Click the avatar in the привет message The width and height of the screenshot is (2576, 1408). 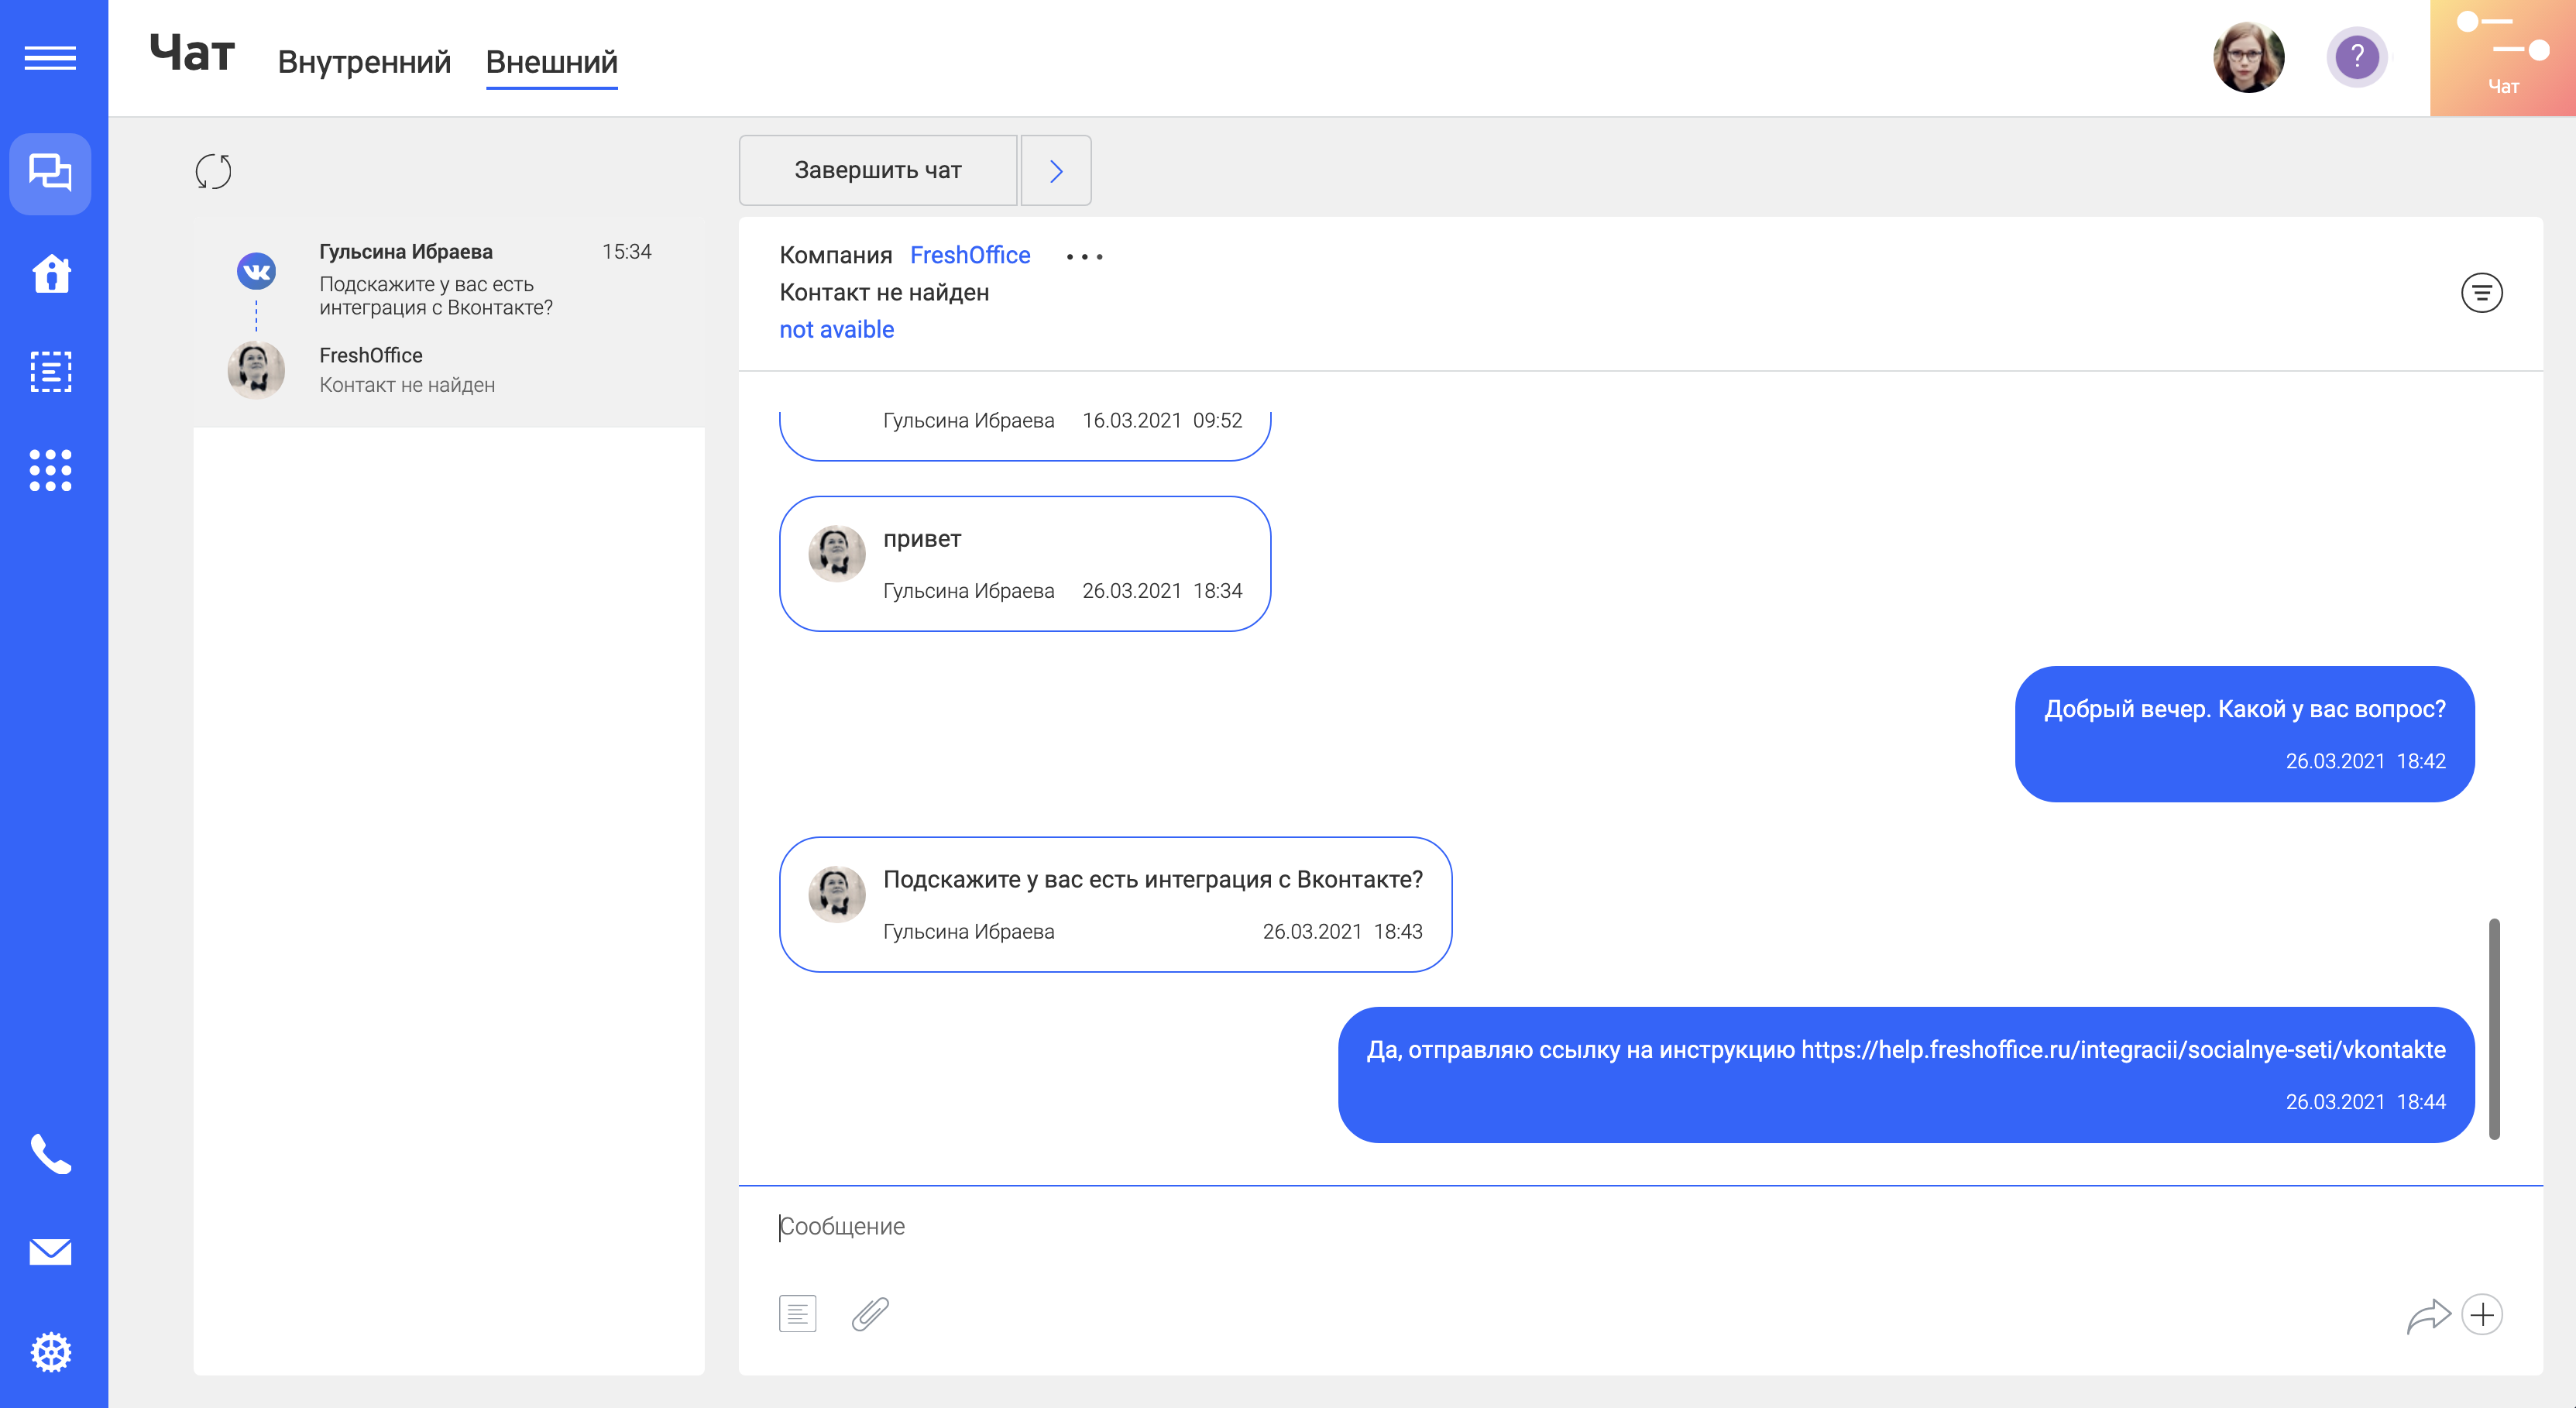[x=837, y=553]
